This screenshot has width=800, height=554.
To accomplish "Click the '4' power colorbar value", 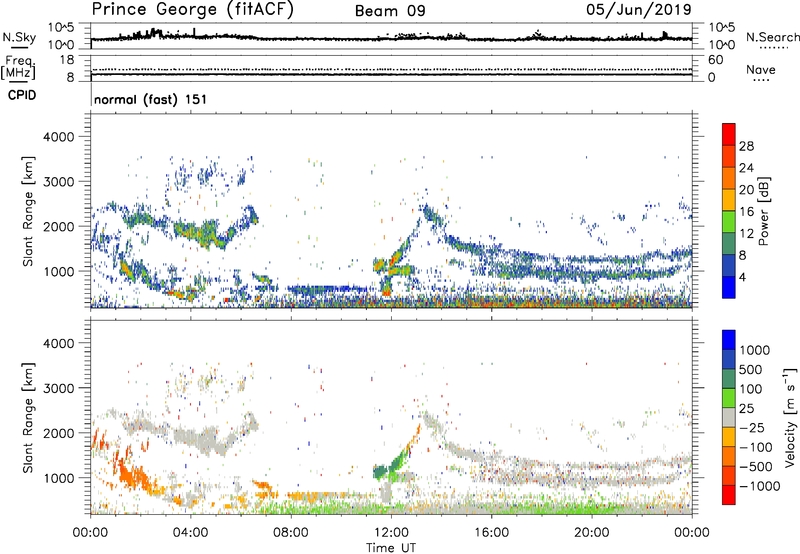I will [742, 277].
